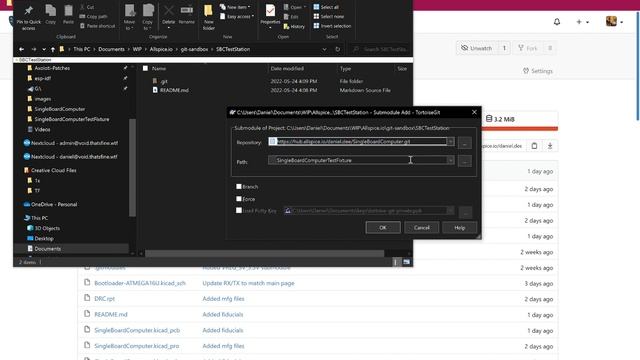
Task: Enable the Force checkbox
Action: [x=239, y=199]
